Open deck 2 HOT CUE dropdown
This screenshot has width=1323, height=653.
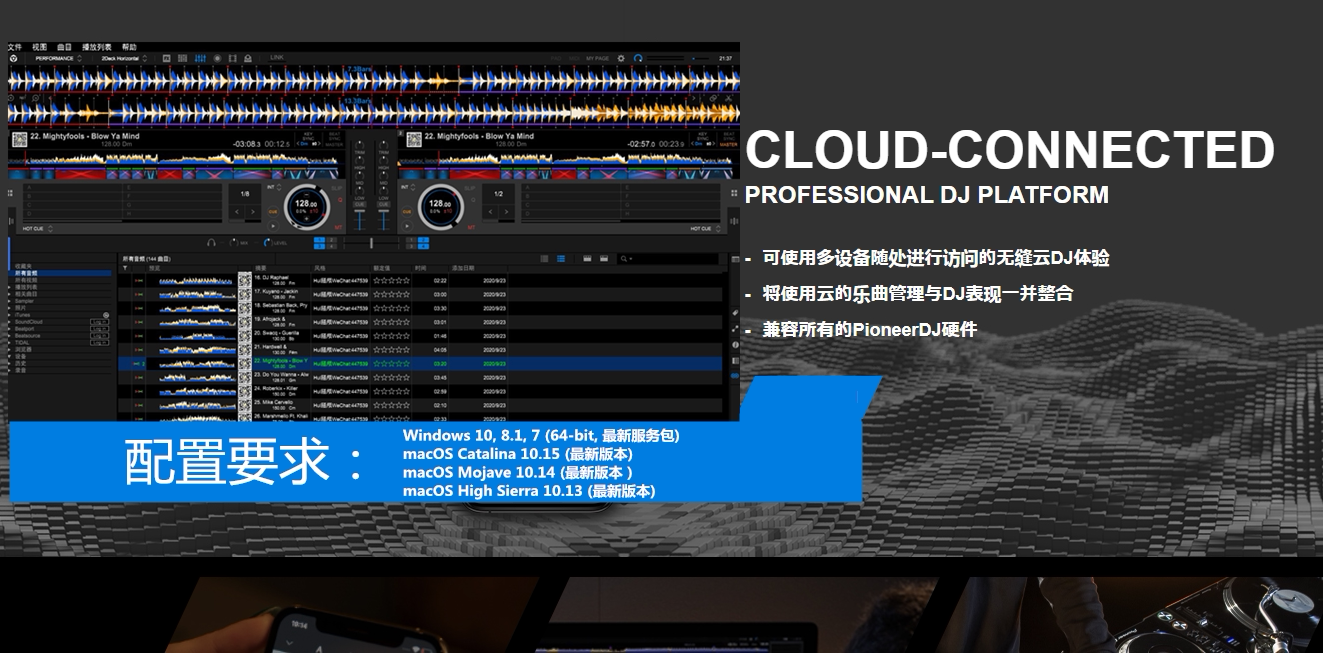tap(705, 229)
